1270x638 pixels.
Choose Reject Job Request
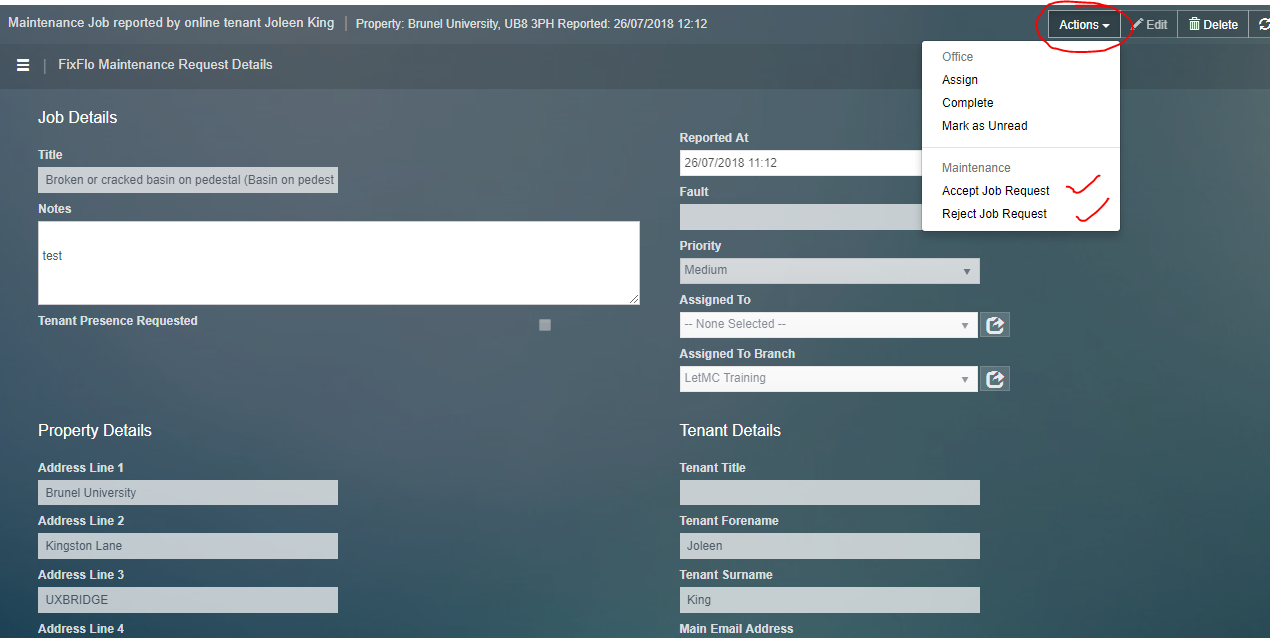click(x=995, y=214)
